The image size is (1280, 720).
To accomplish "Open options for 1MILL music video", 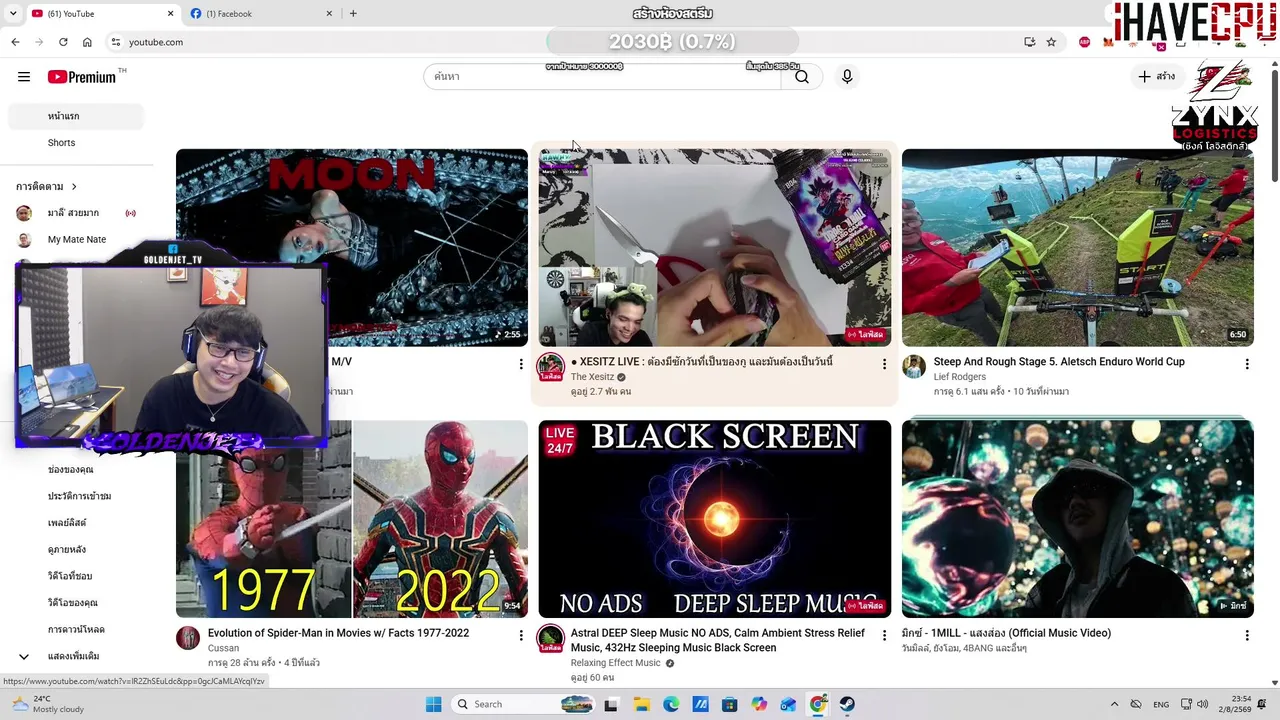I will point(1246,635).
